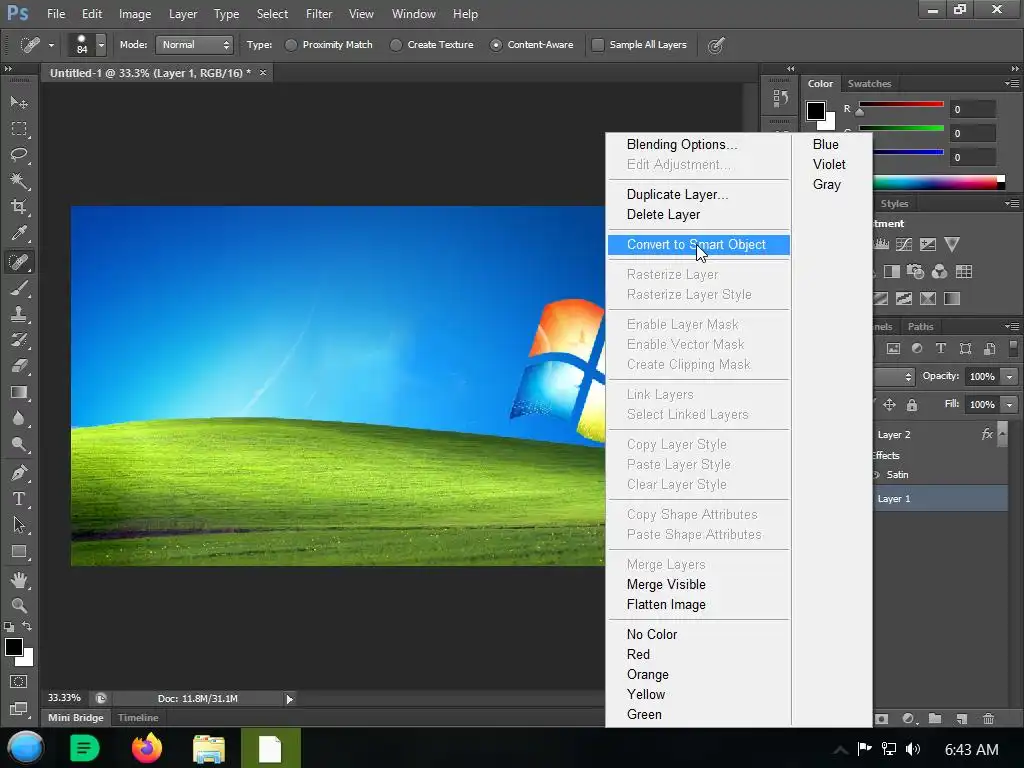Select Content-Aware radio button

click(x=496, y=45)
